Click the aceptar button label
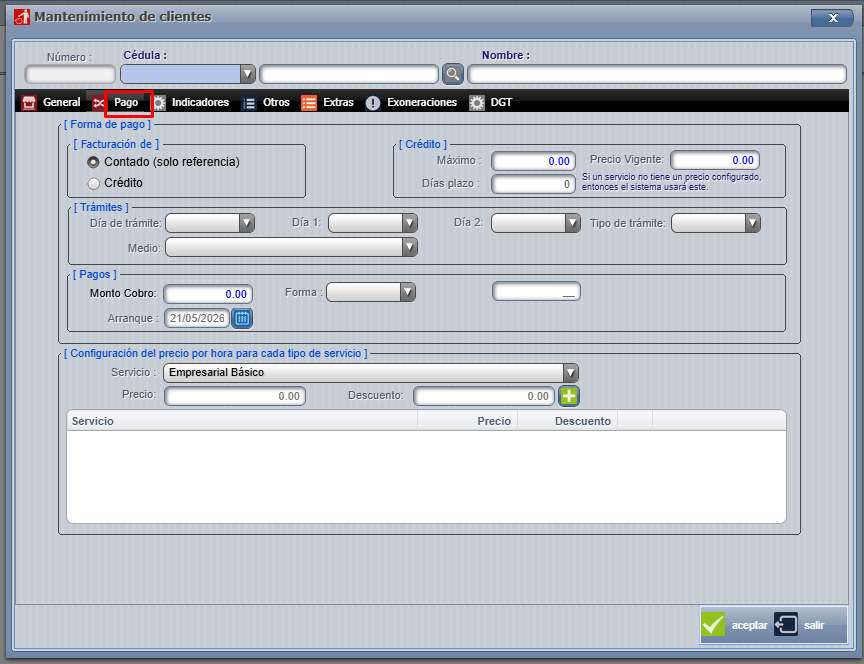Image resolution: width=864 pixels, height=664 pixels. 749,625
